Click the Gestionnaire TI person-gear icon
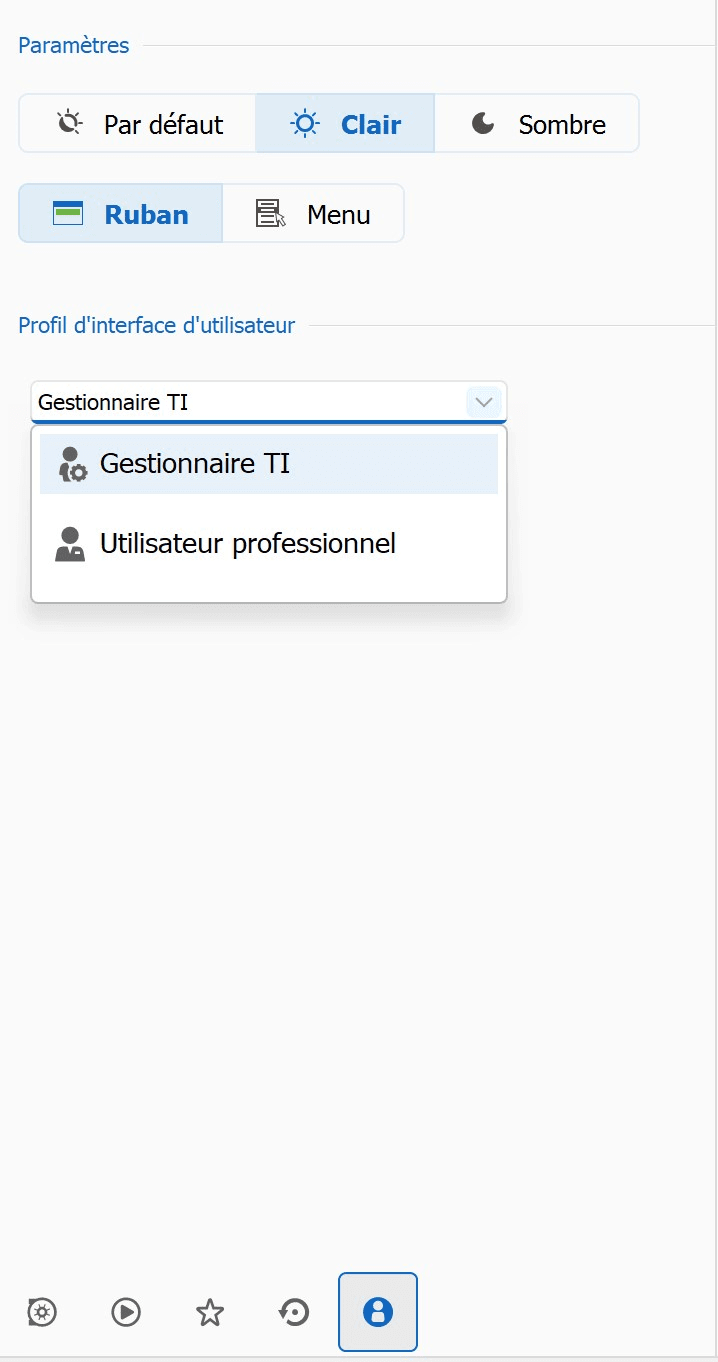Screen dimensions: 718x1362 coord(71,464)
